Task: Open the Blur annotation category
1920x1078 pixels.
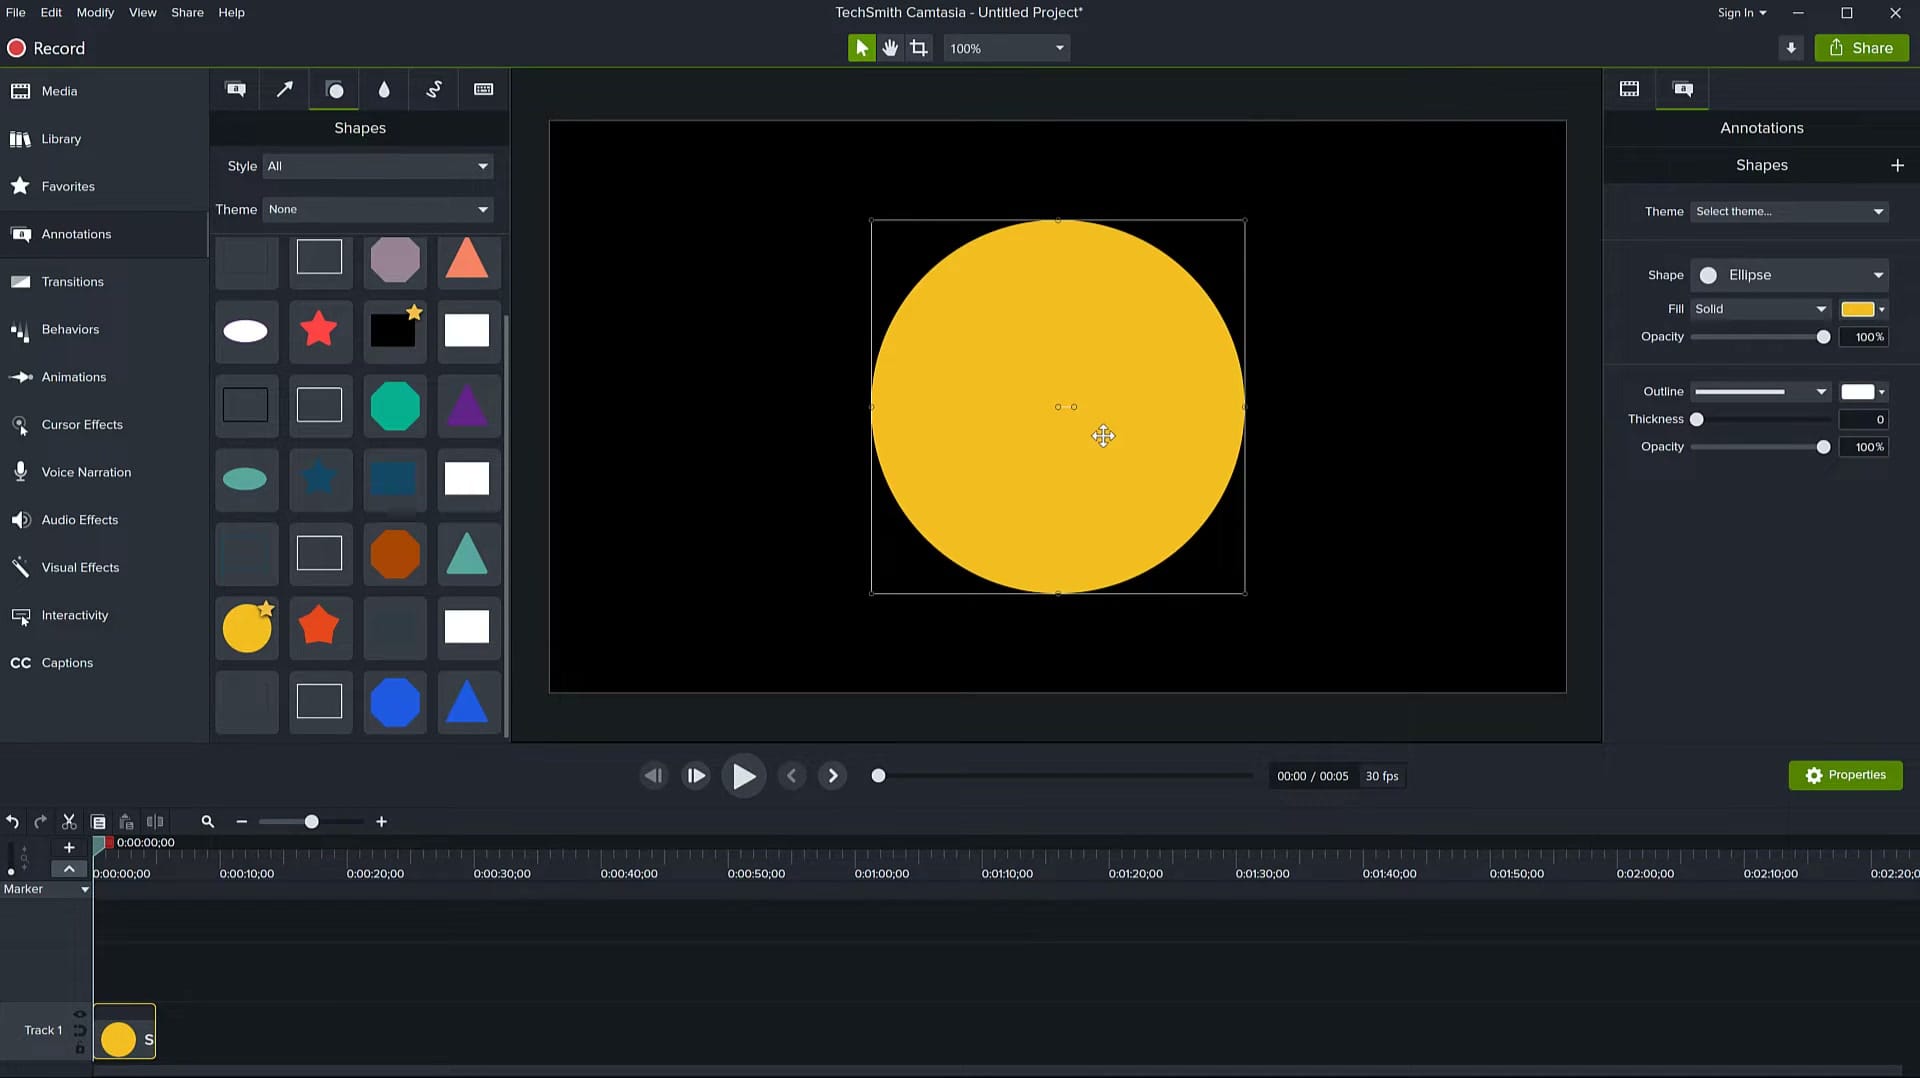Action: tap(384, 89)
